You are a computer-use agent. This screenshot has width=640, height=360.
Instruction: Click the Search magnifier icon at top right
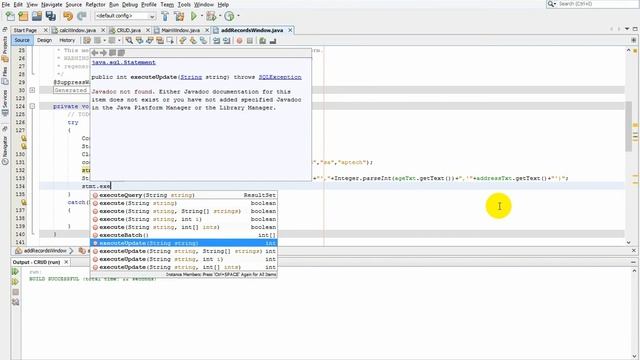(551, 4)
